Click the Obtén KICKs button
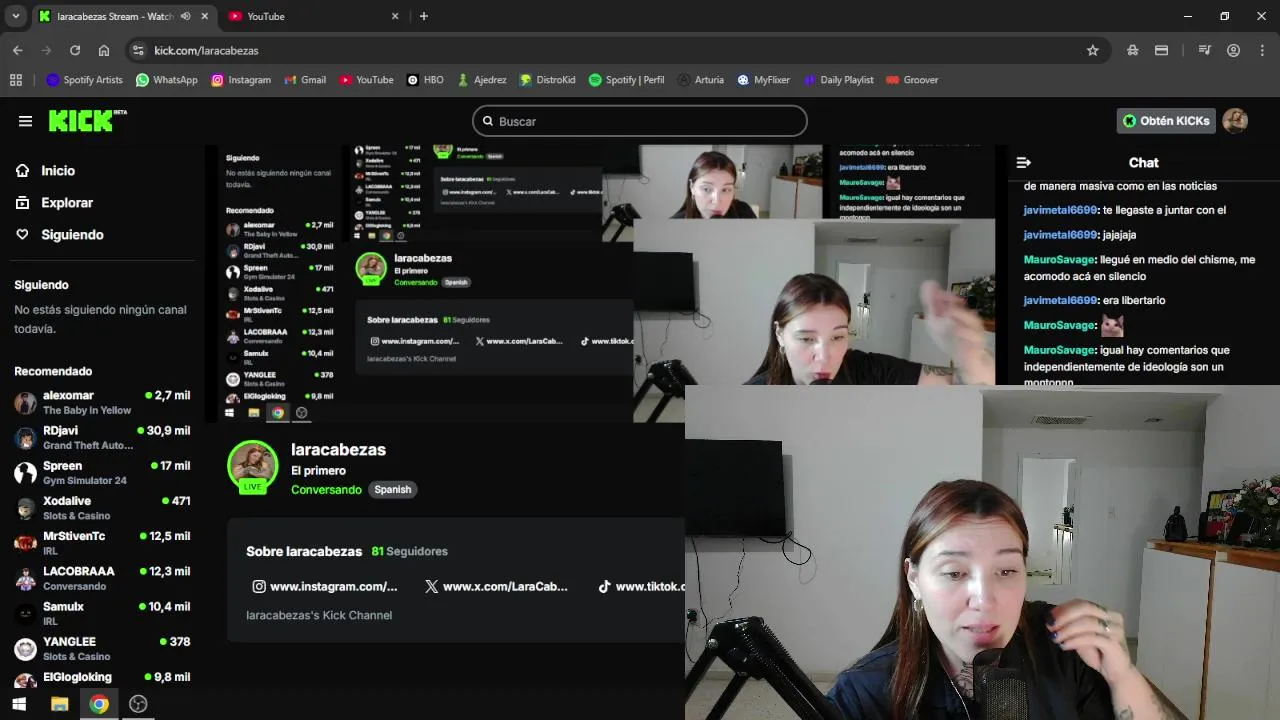1280x720 pixels. pos(1166,121)
